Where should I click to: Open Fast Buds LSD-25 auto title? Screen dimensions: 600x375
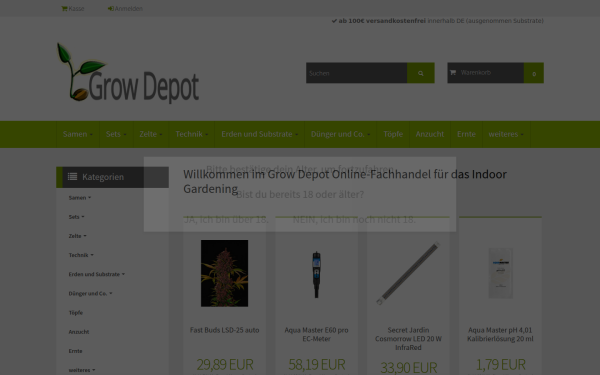pos(225,330)
